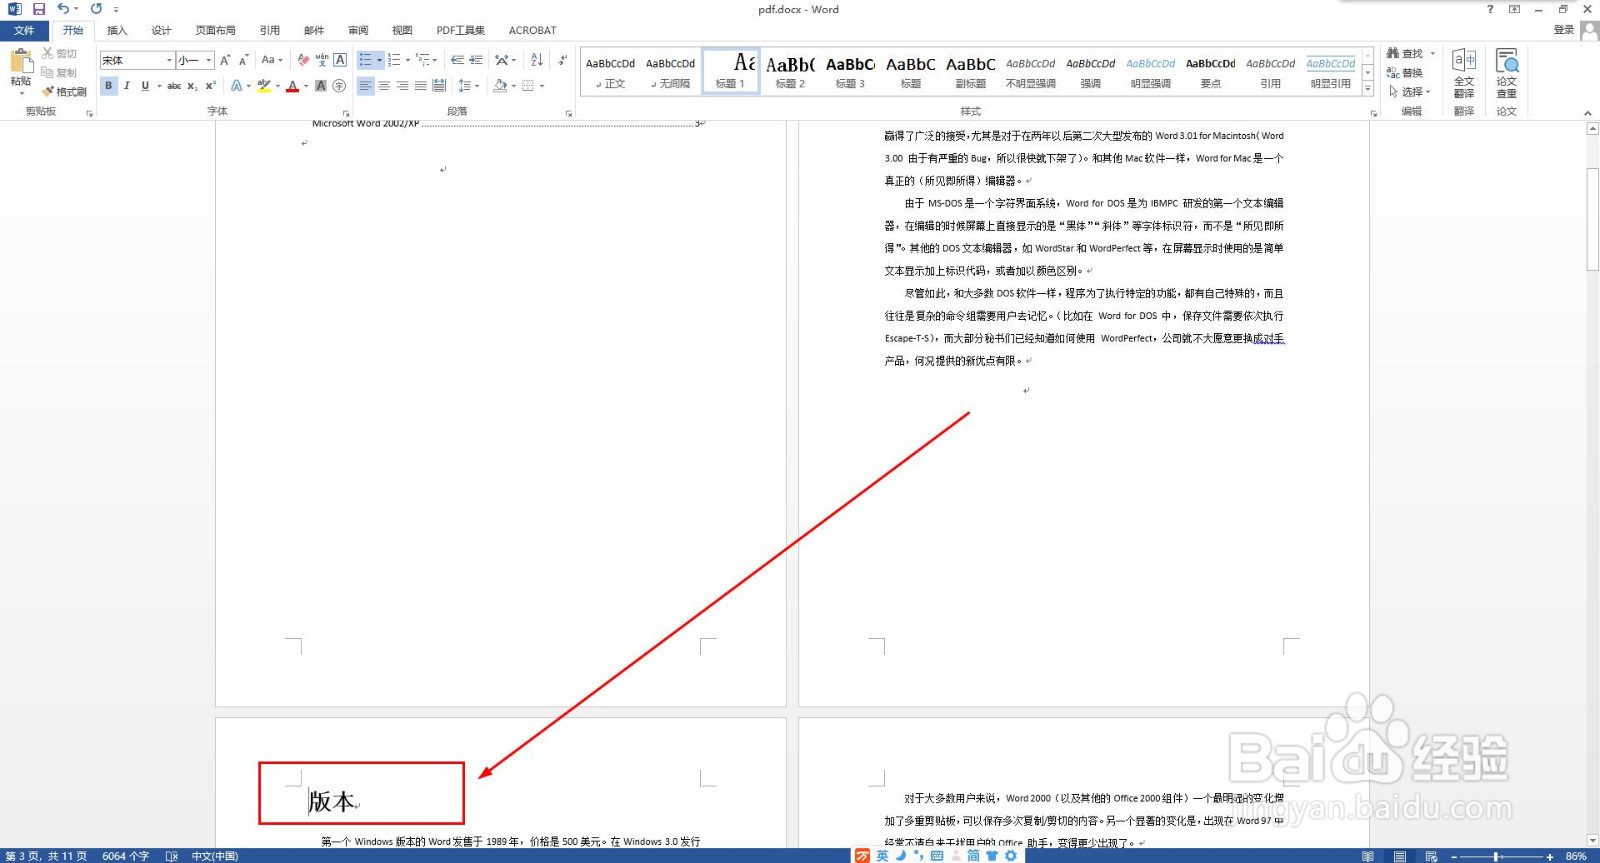Apply character border icon
Screen dimensions: 1600x863
coord(340,60)
